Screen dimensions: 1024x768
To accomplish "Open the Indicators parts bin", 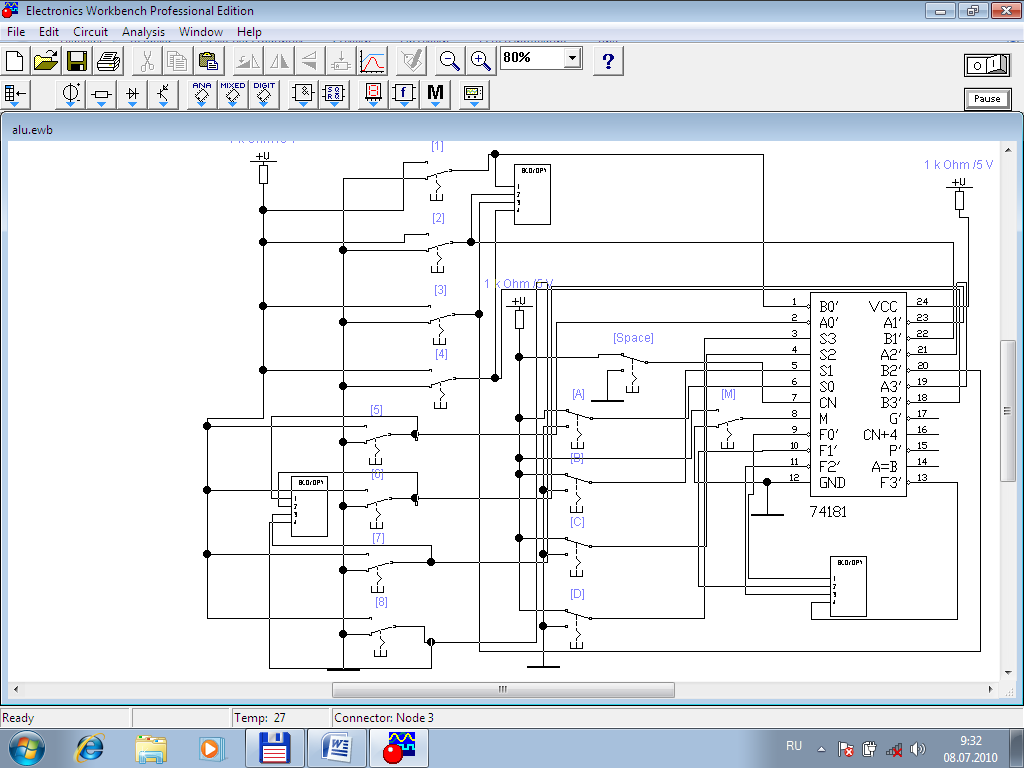I will click(373, 95).
